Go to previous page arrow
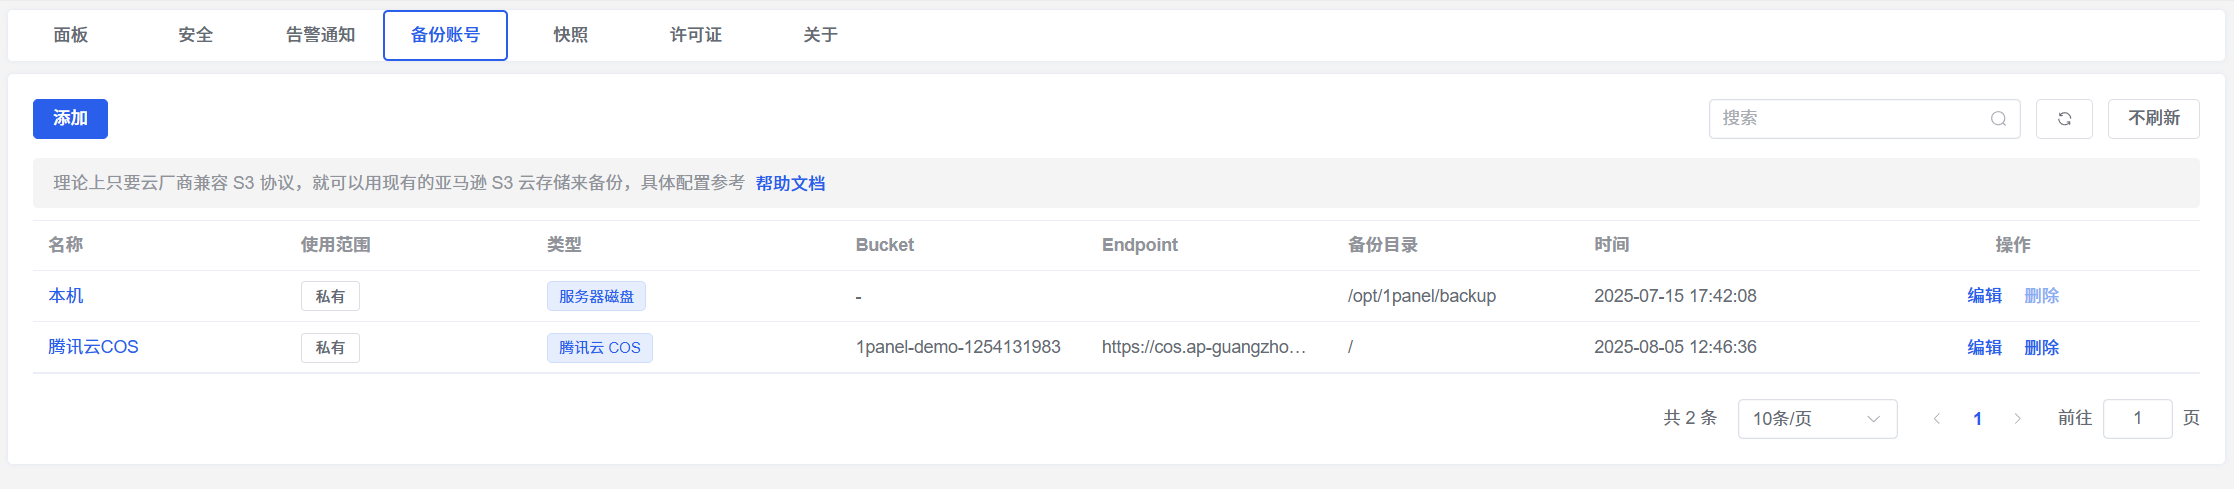 click(1937, 419)
